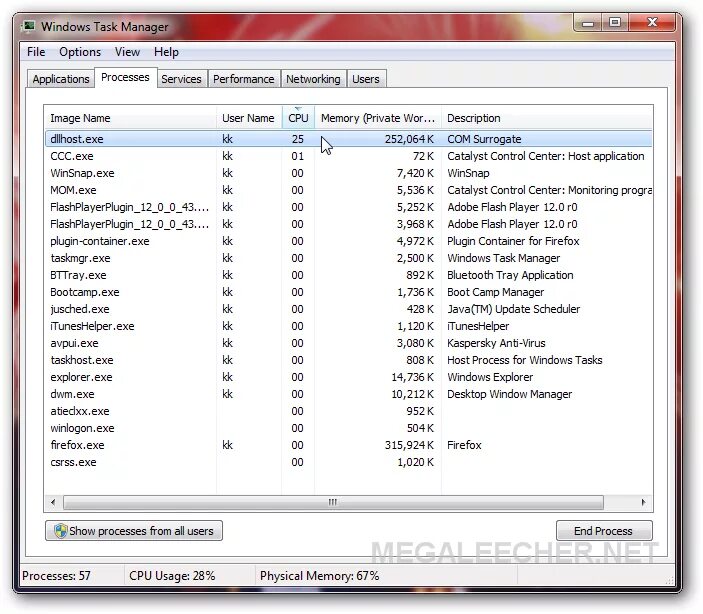Click Processes: 57 in status bar

coord(56,576)
